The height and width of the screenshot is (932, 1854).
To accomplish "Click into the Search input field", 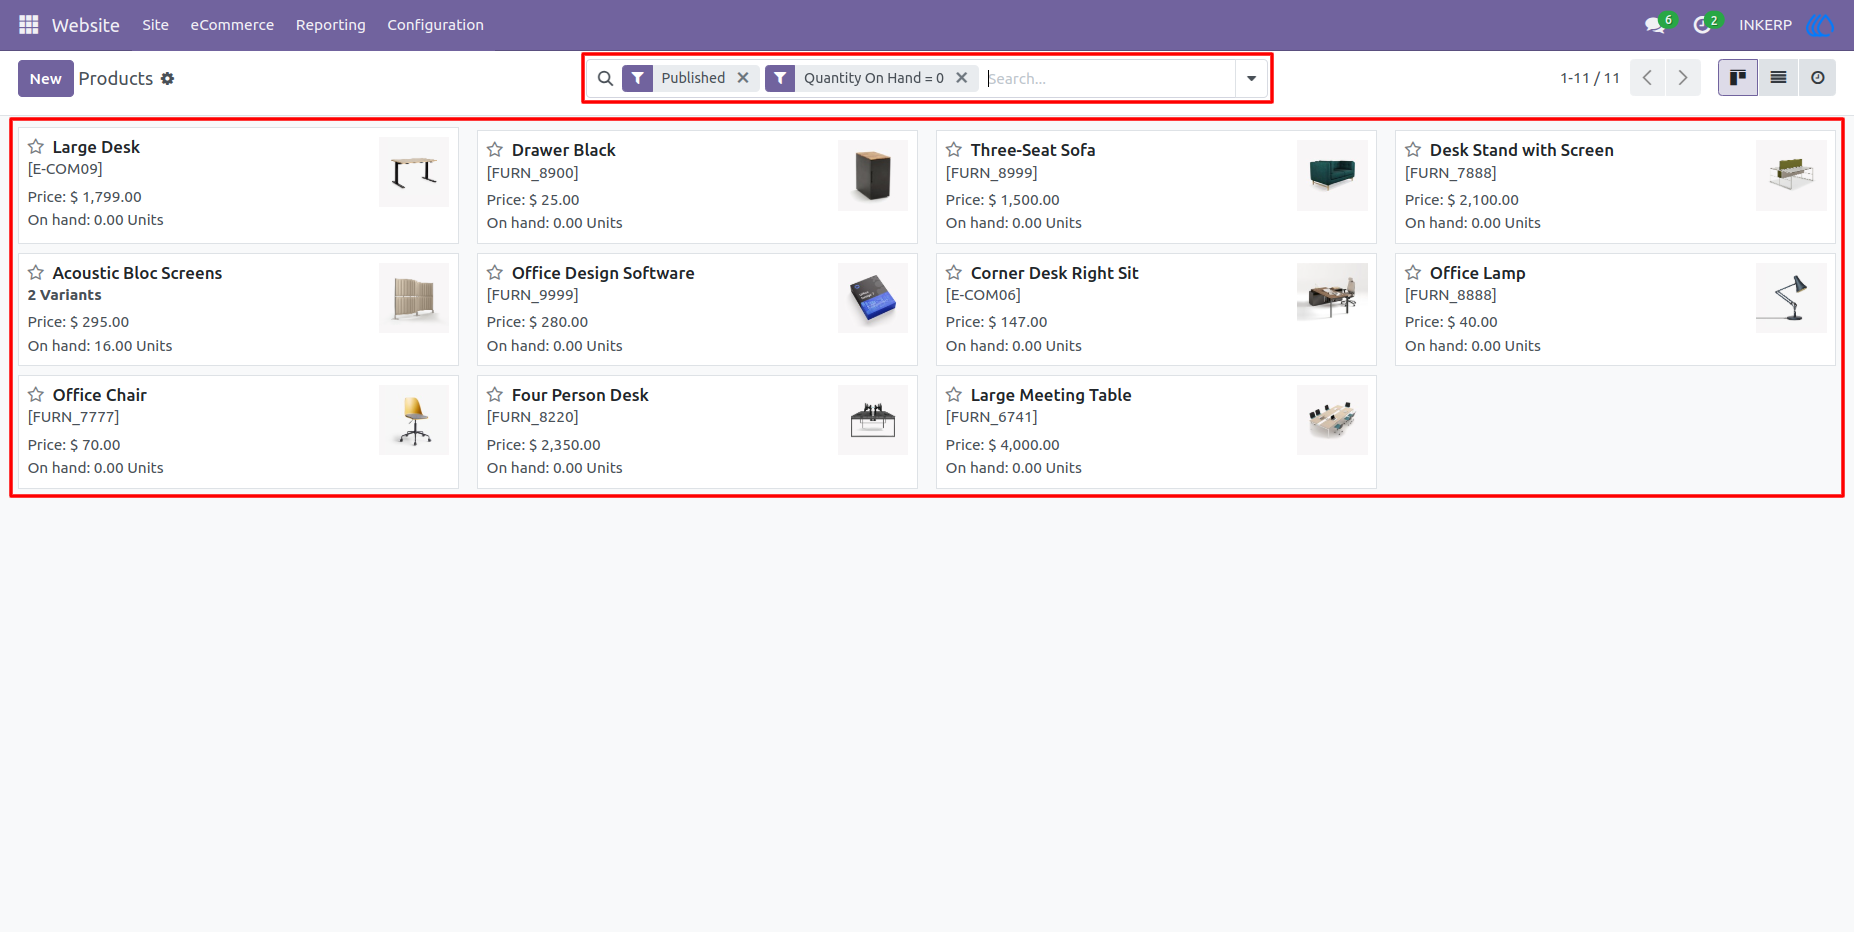I will click(1110, 78).
